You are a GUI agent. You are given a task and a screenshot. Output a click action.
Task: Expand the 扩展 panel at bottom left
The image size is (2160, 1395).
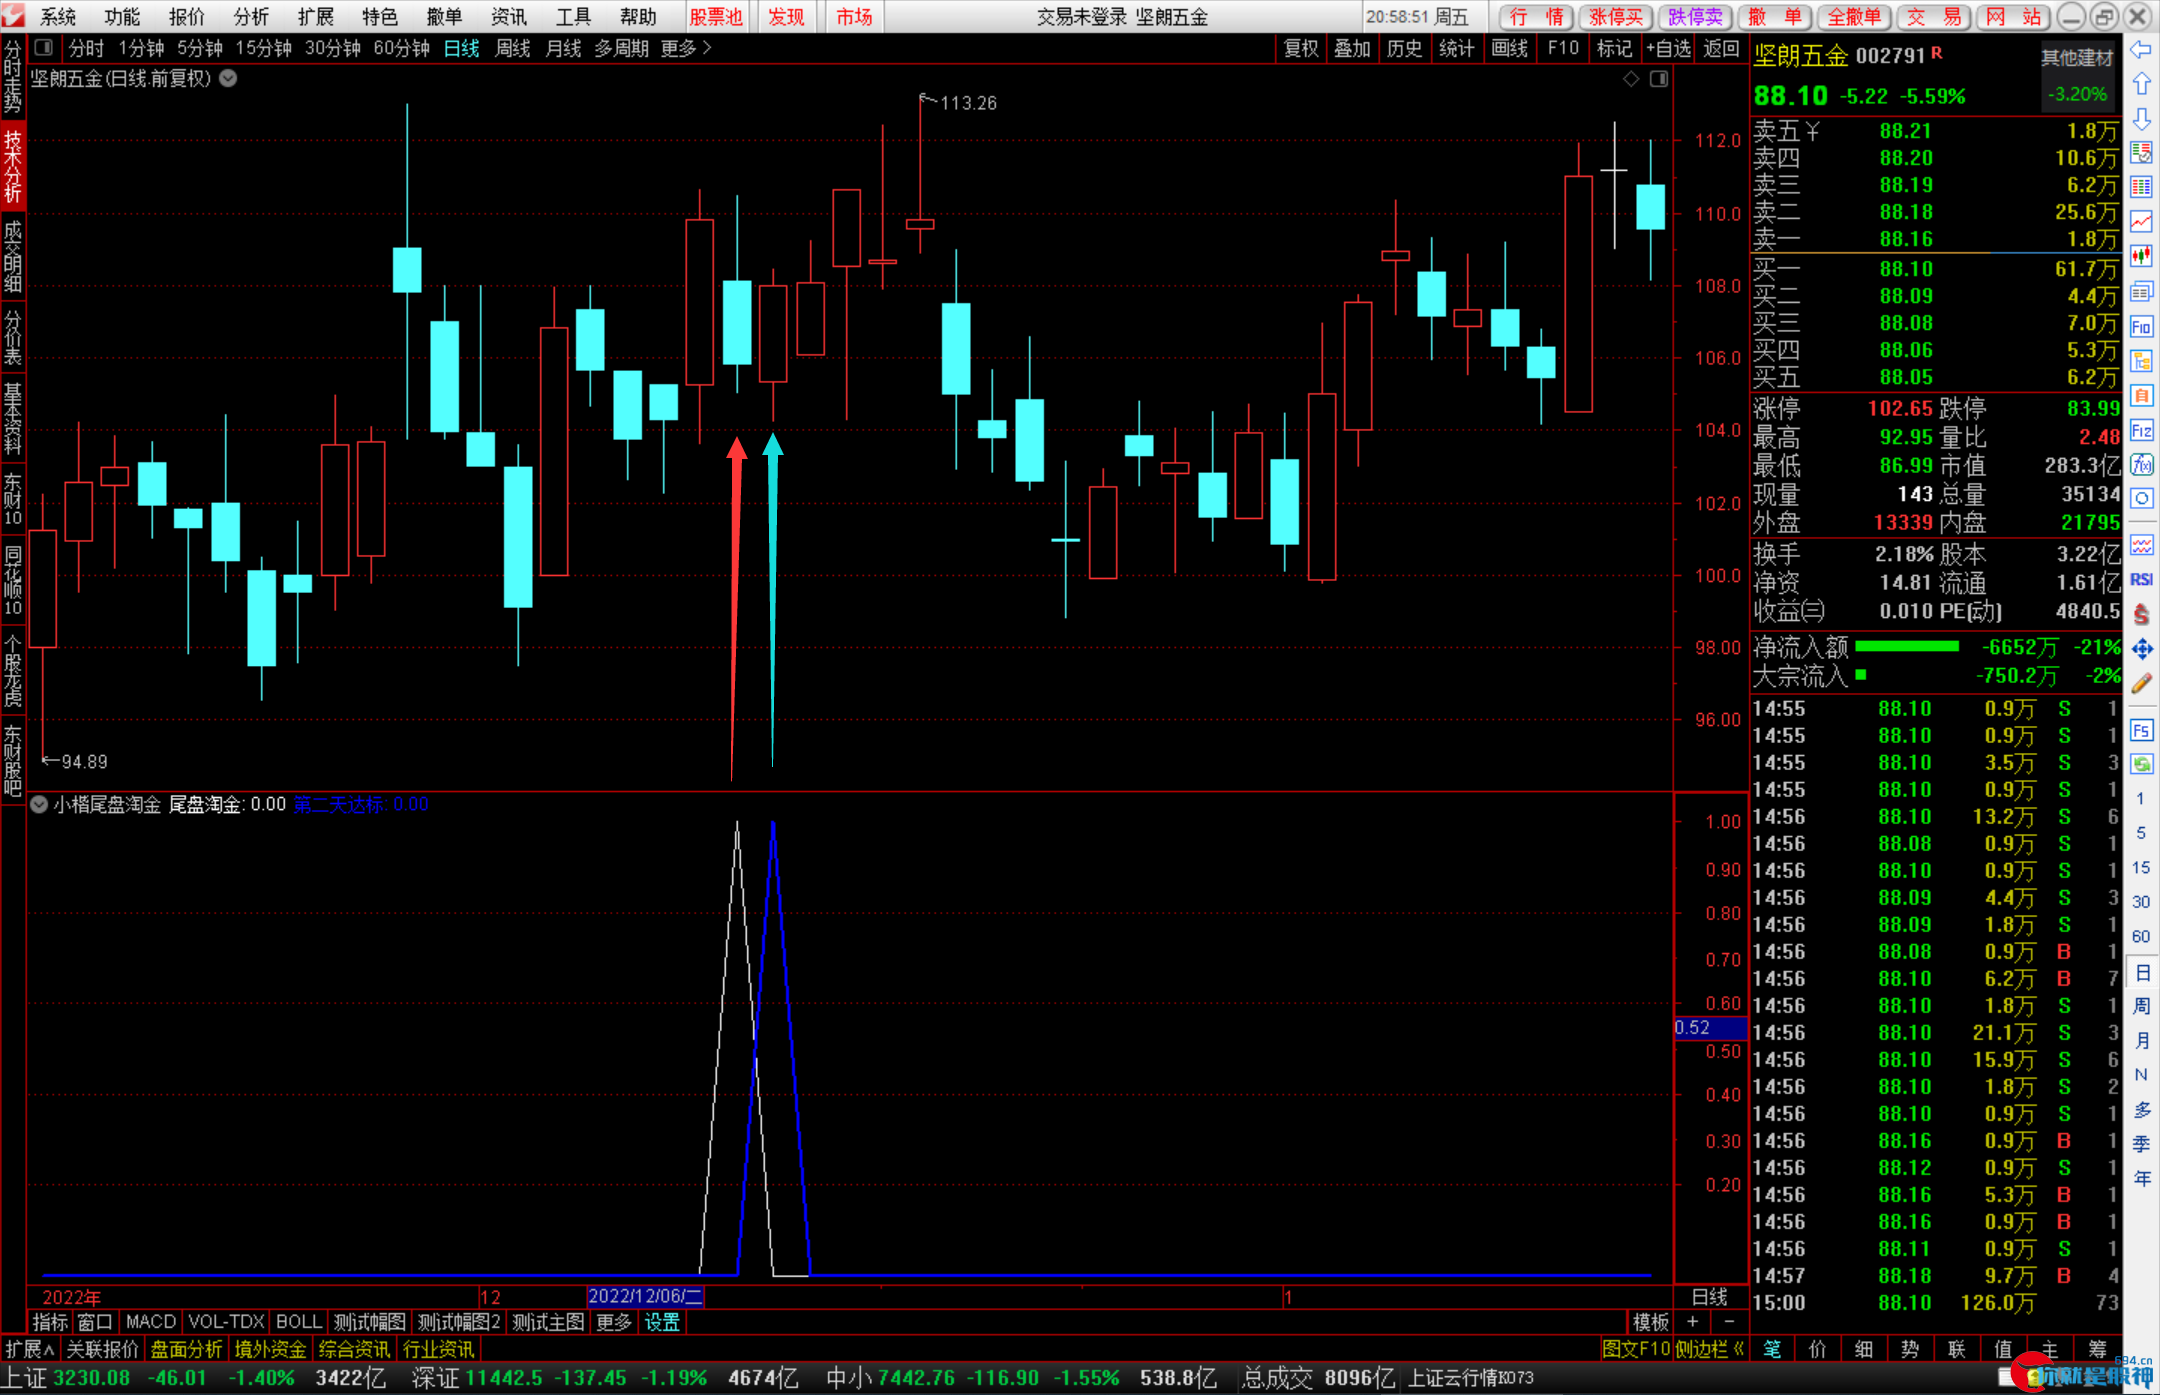click(x=30, y=1349)
